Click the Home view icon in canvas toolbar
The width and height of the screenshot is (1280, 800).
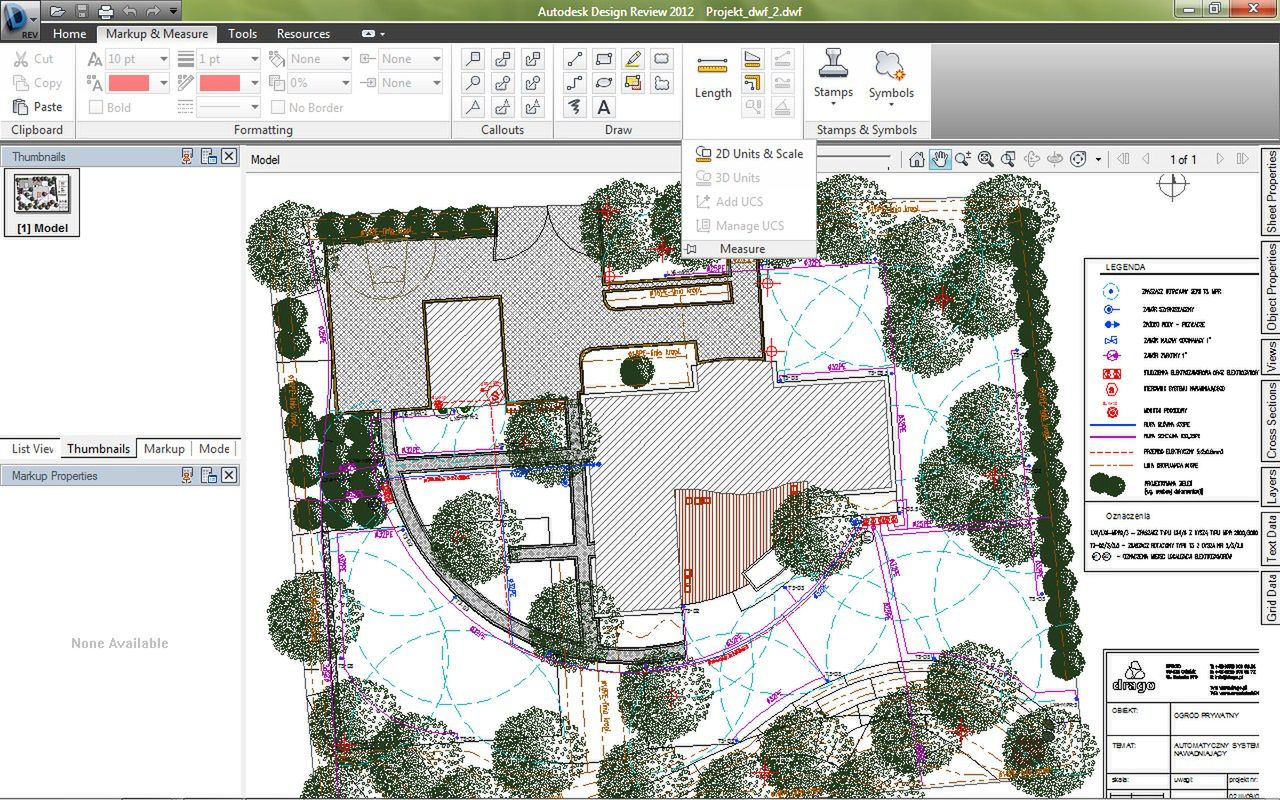tap(917, 159)
